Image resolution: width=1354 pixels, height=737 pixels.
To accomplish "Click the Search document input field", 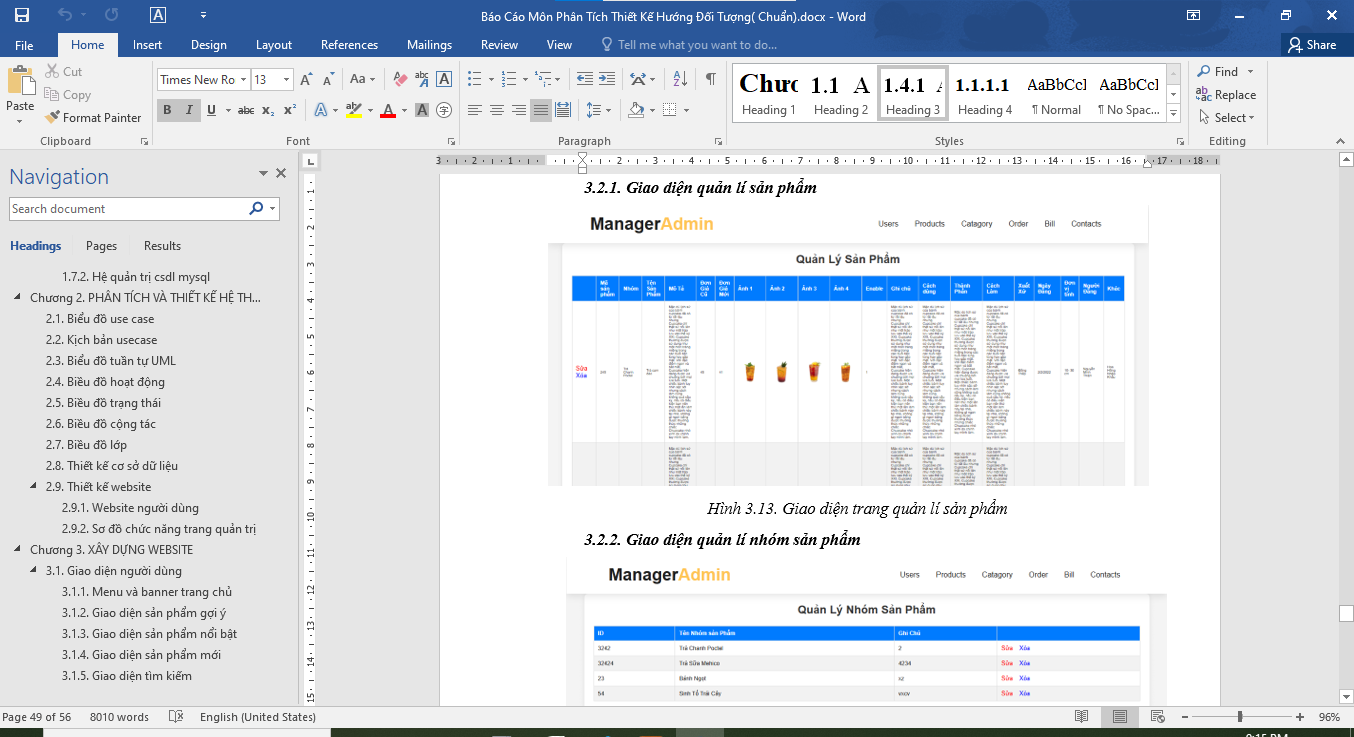I will pos(130,208).
